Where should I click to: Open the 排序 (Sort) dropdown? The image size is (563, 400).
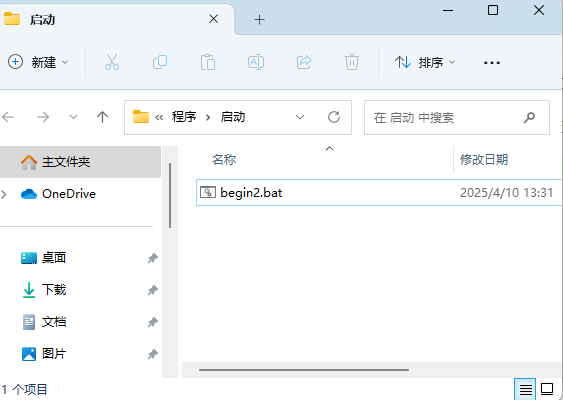coord(425,62)
